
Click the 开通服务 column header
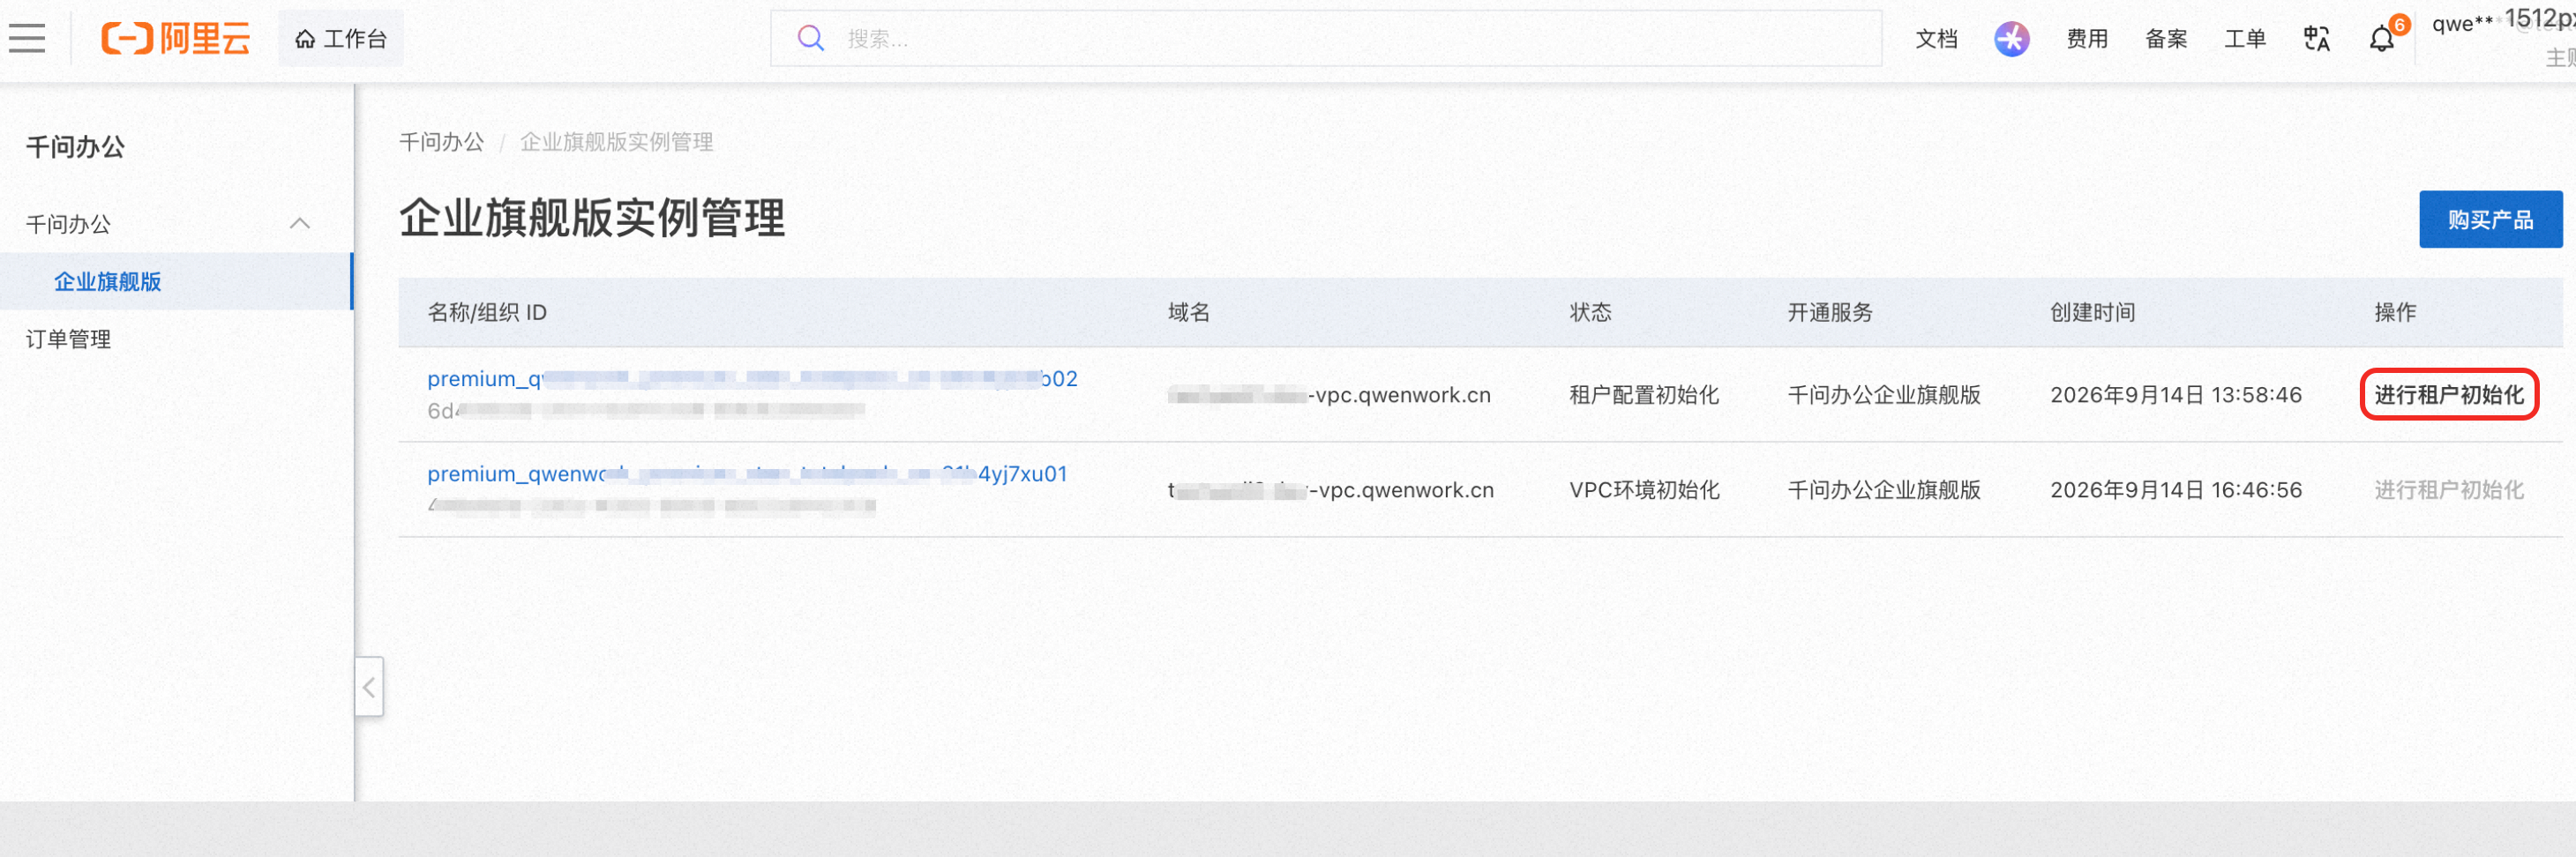[x=1830, y=312]
